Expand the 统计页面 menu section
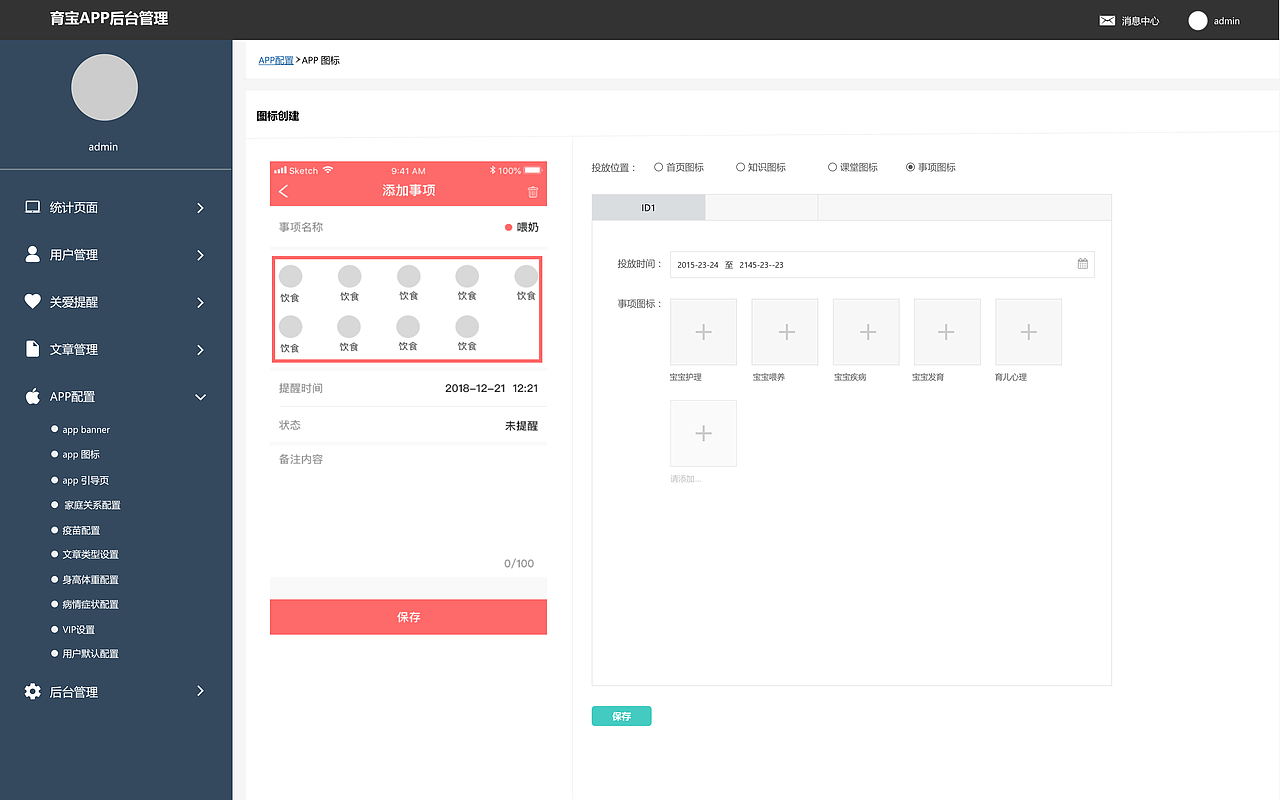The width and height of the screenshot is (1280, 800). (x=200, y=207)
